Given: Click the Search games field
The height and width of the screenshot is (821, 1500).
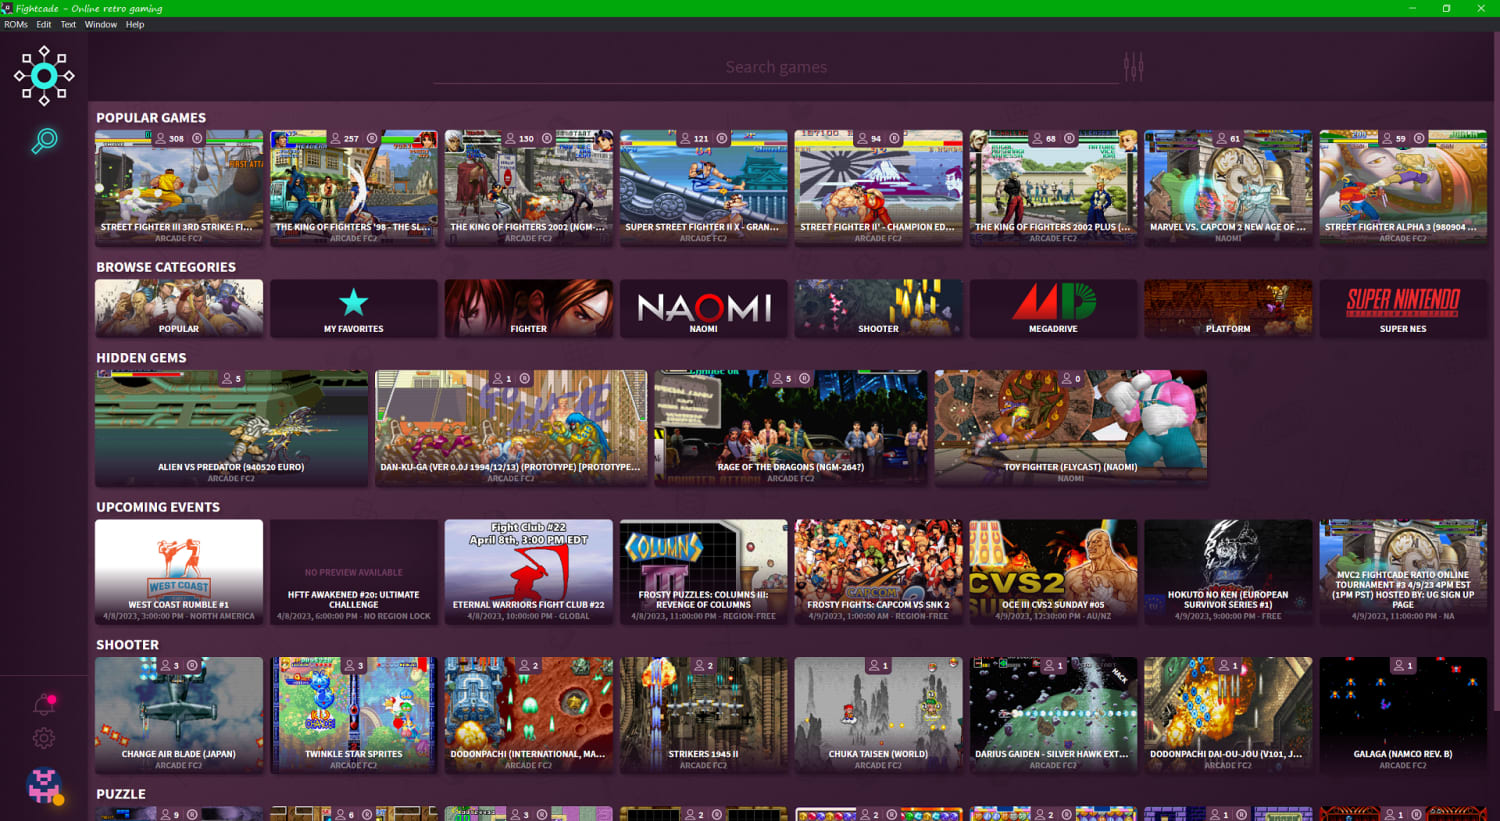Looking at the screenshot, I should [x=776, y=67].
